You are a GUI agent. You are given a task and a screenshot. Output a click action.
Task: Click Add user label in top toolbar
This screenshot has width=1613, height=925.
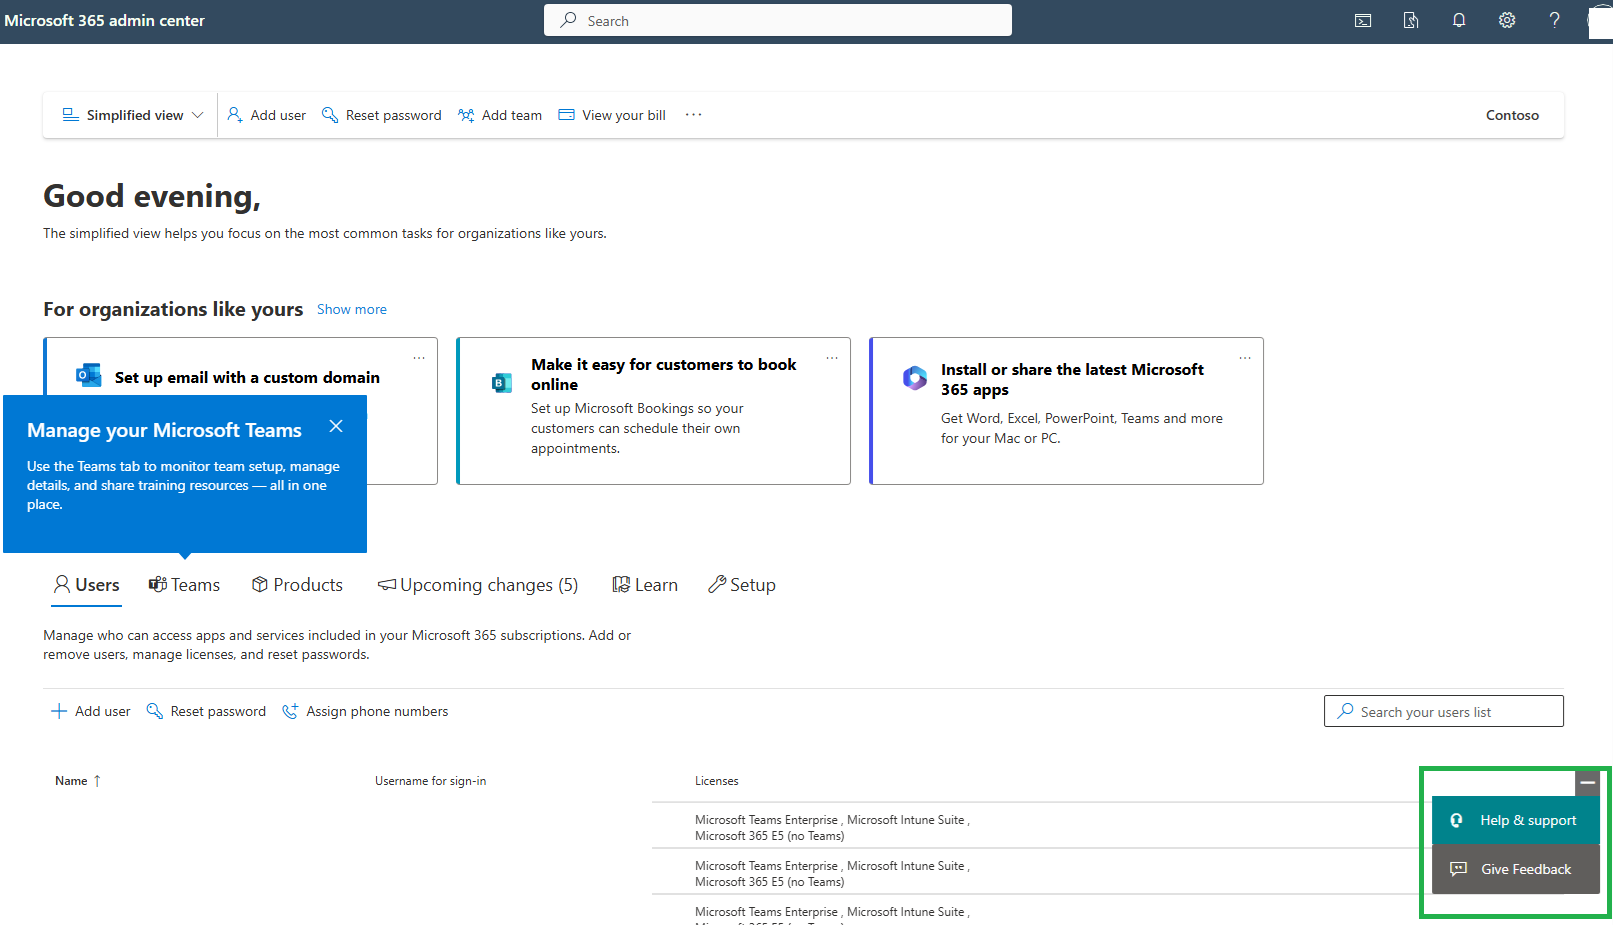278,115
